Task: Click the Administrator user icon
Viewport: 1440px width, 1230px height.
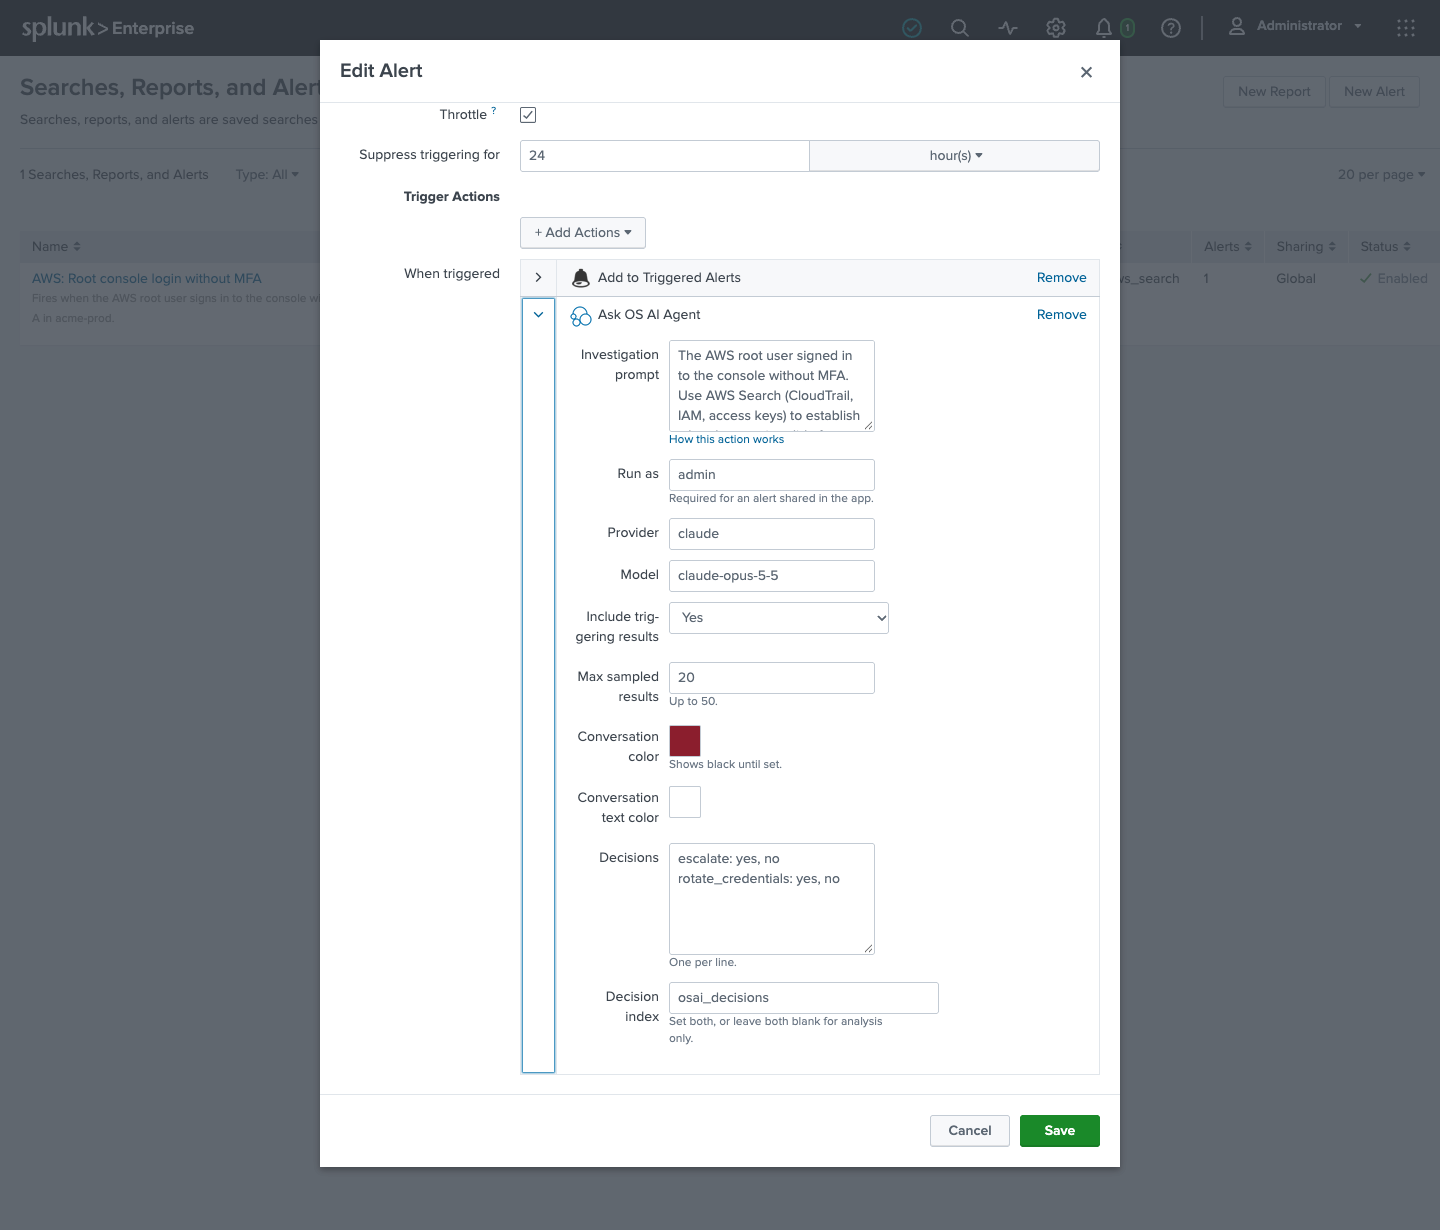Action: coord(1237,26)
